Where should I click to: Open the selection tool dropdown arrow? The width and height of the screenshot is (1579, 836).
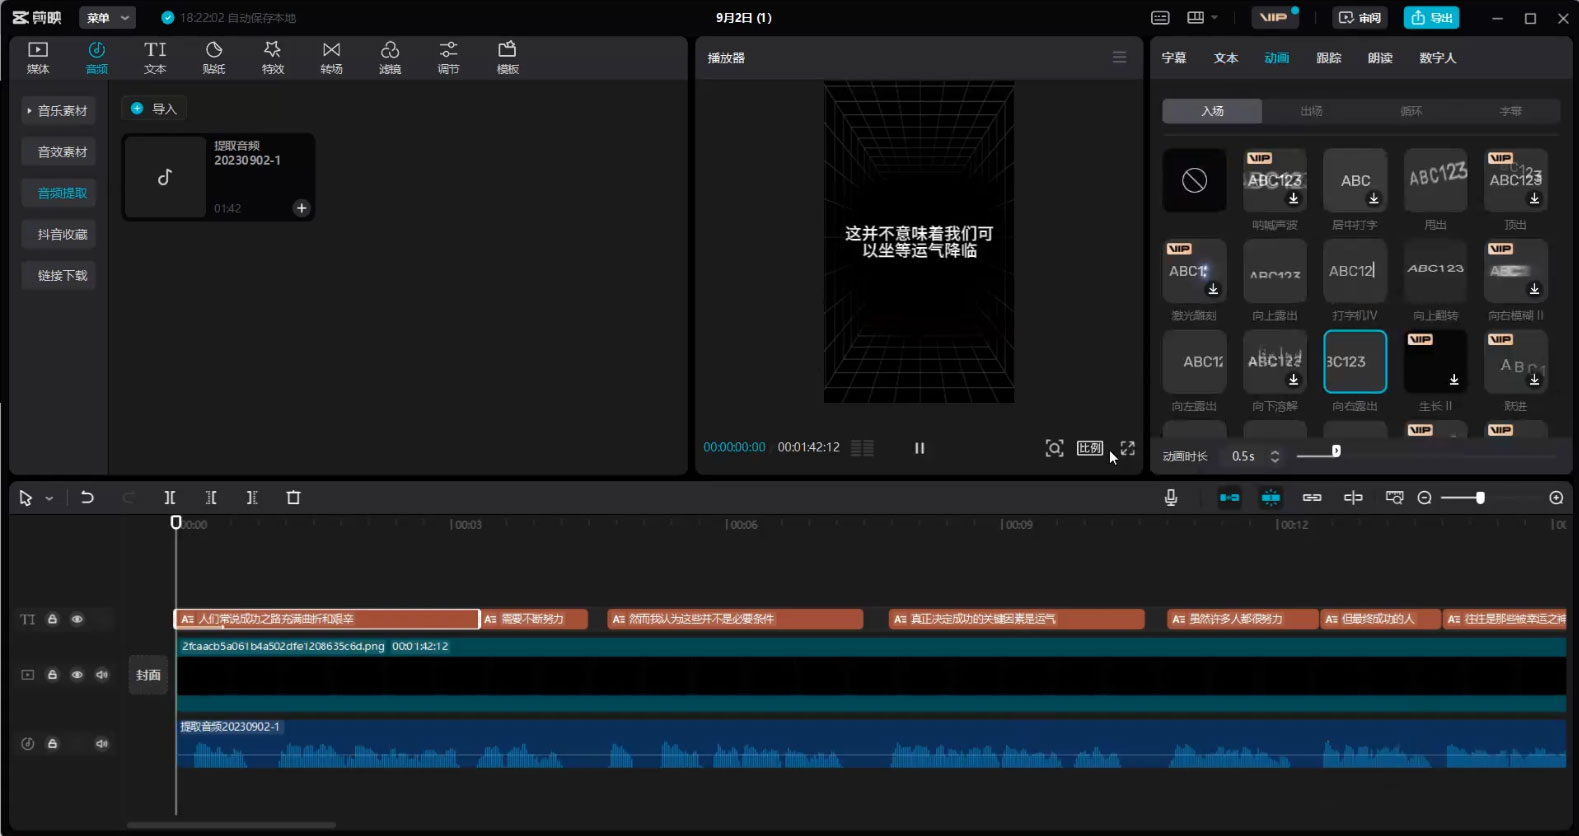point(49,498)
